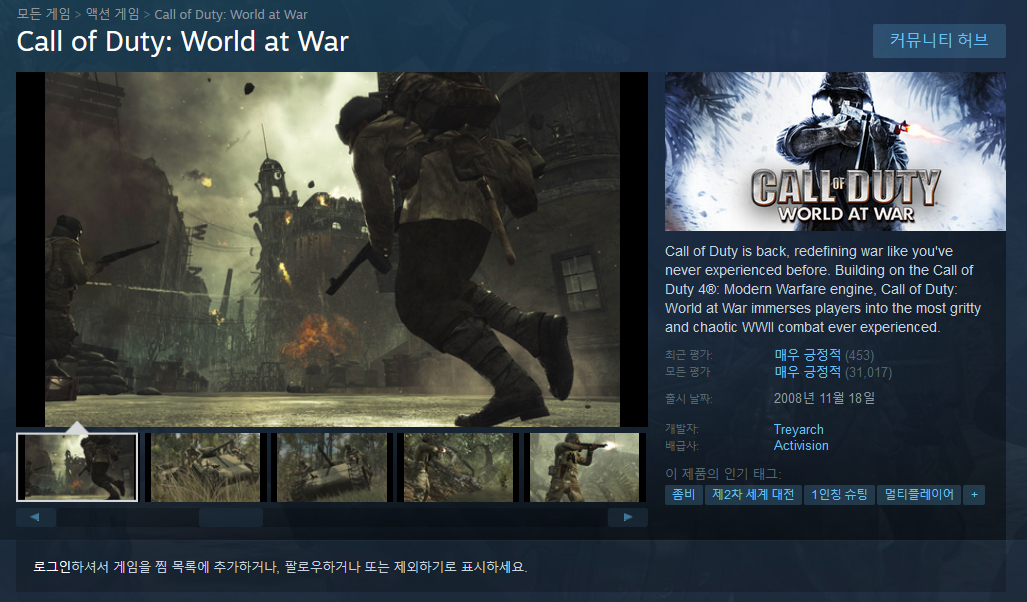Select the 멀티플레이어 tag
This screenshot has height=602, width=1027.
(x=919, y=495)
